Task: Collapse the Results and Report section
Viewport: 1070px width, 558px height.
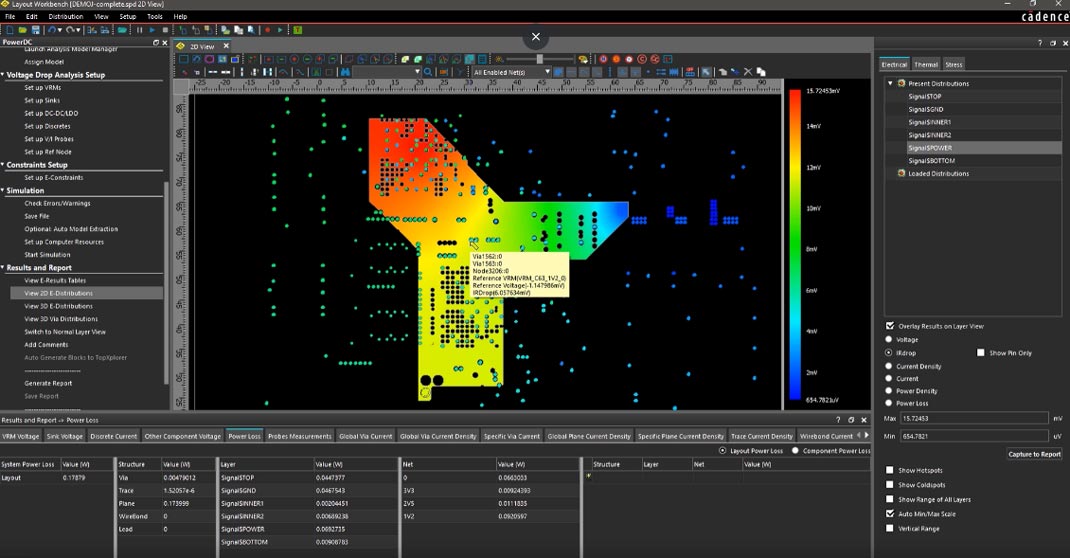Action: pyautogui.click(x=3, y=267)
